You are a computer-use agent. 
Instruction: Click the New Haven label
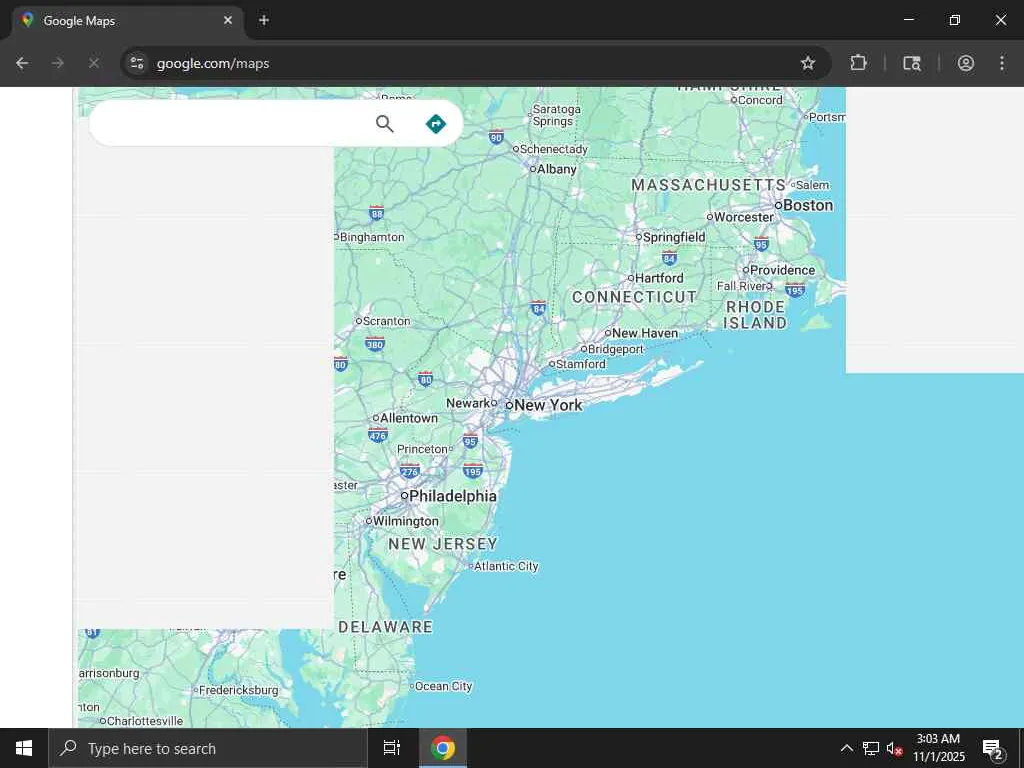pyautogui.click(x=645, y=333)
